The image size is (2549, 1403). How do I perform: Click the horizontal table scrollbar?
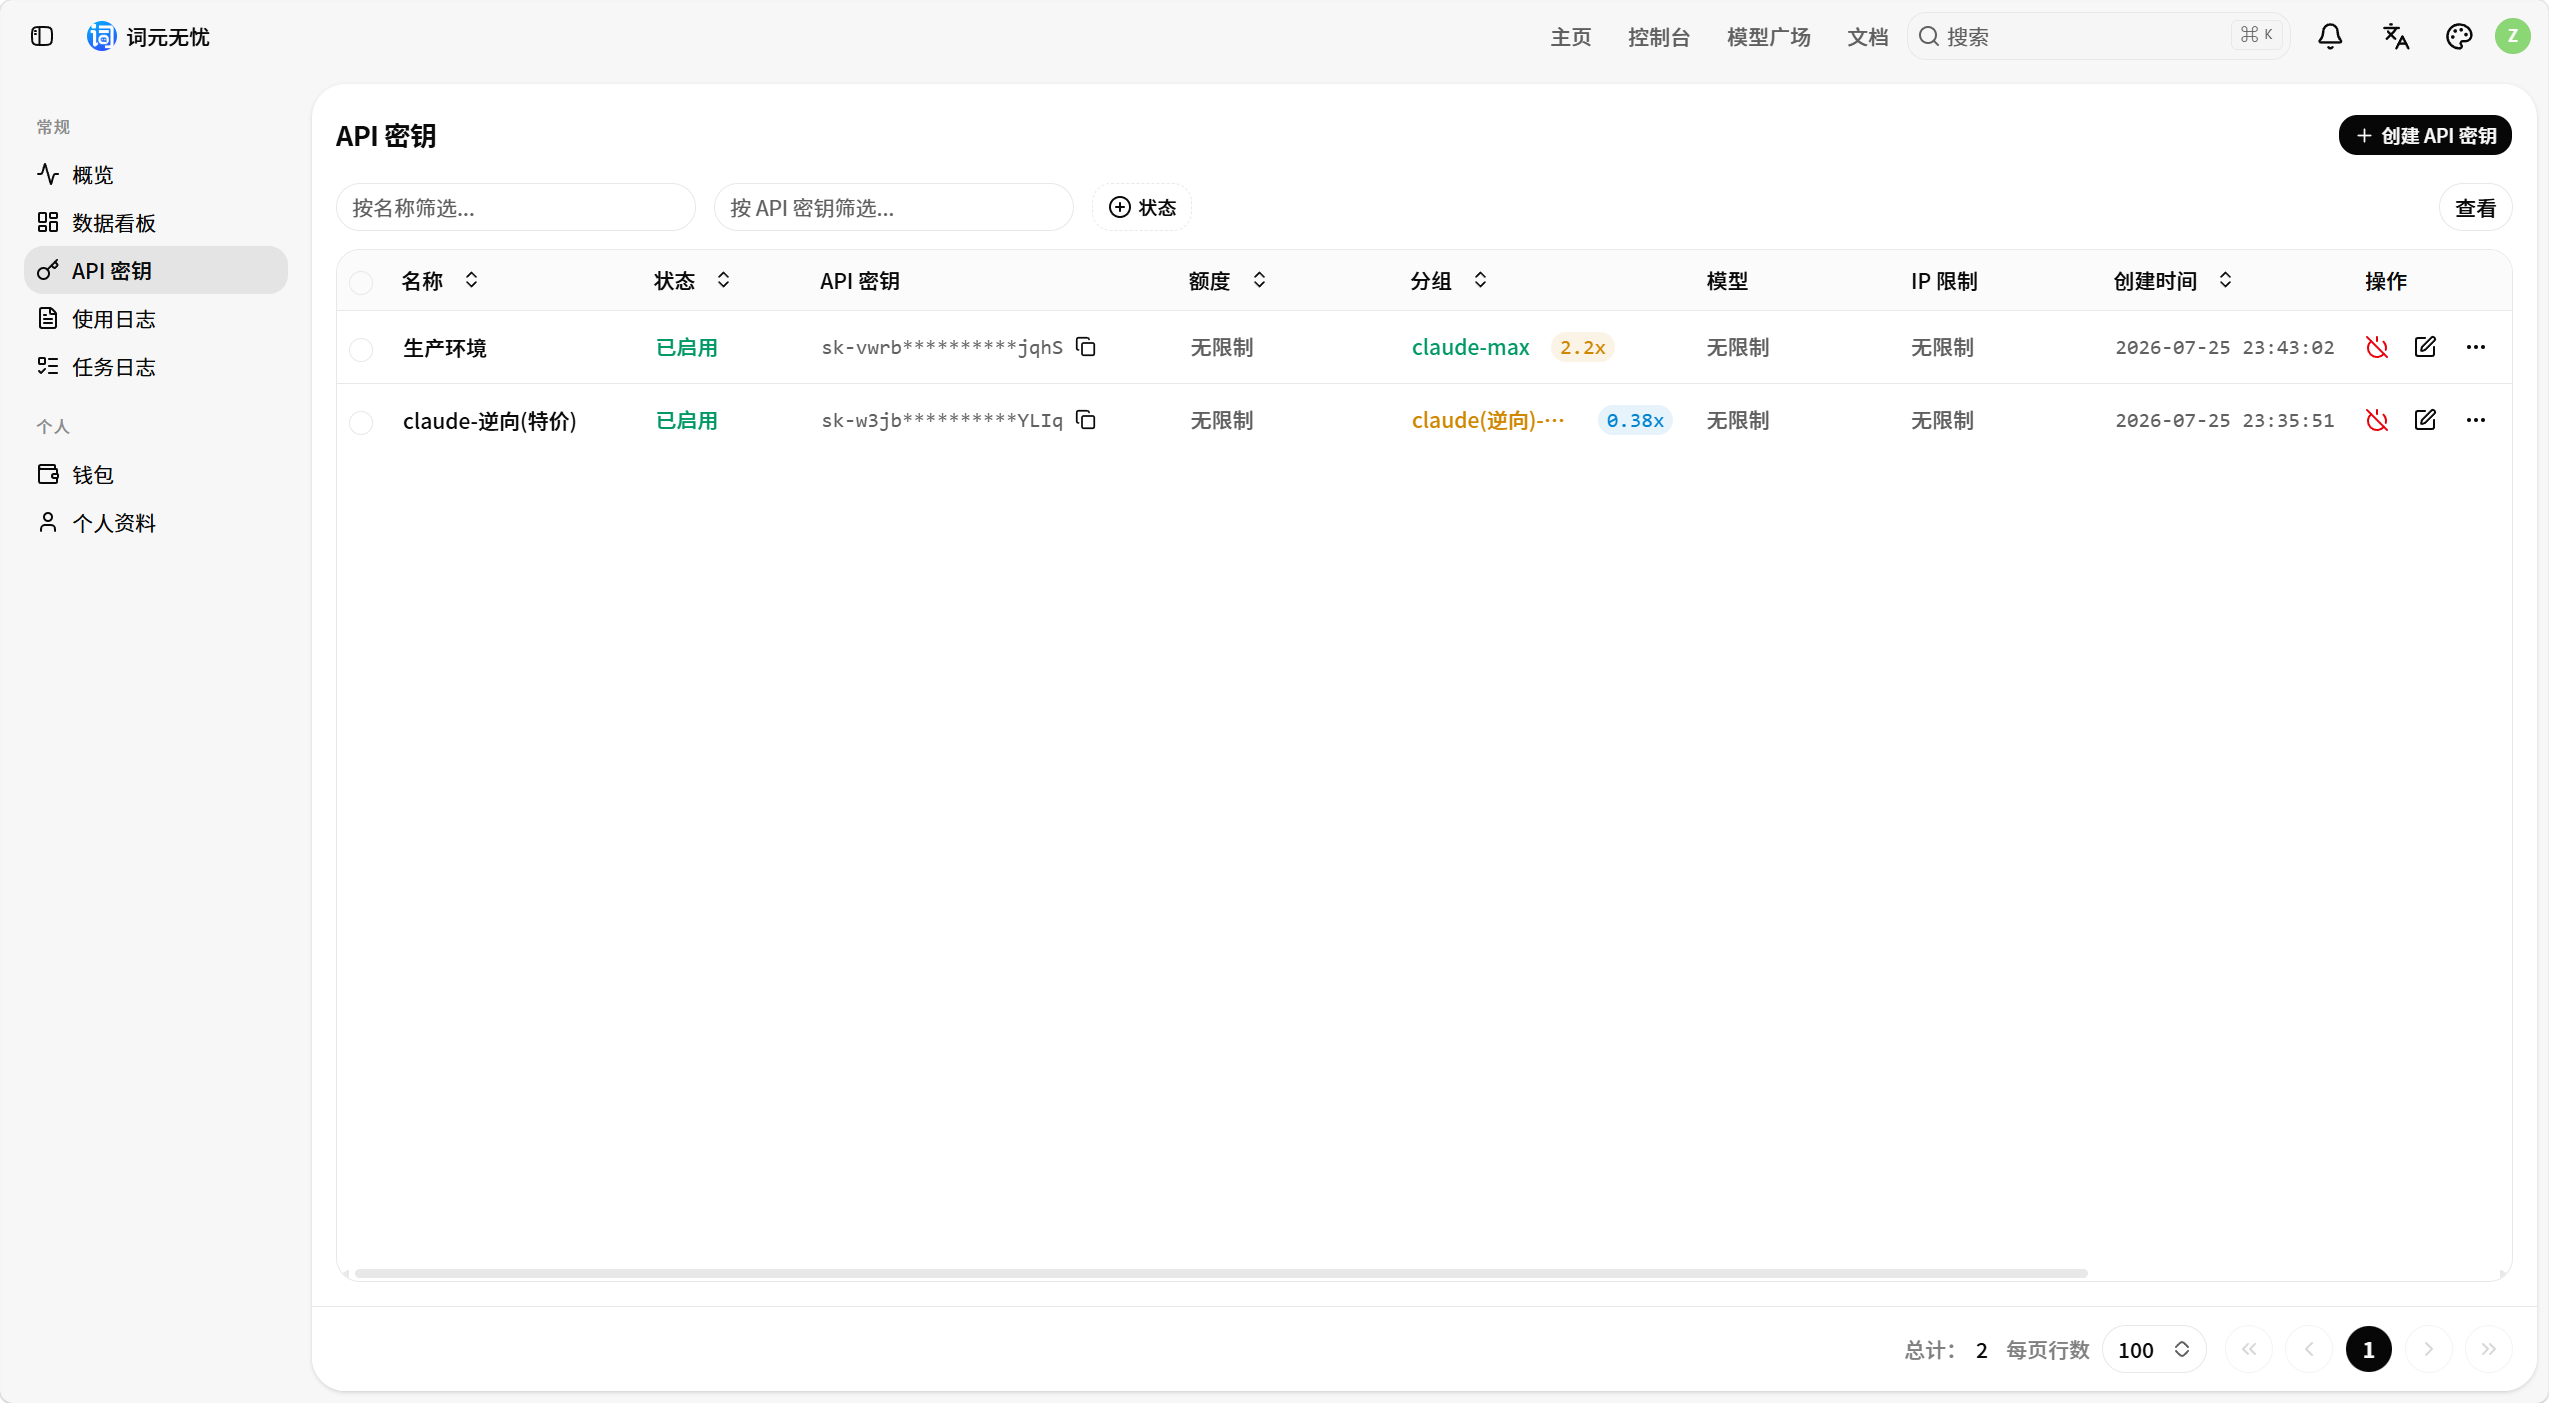click(1220, 1273)
